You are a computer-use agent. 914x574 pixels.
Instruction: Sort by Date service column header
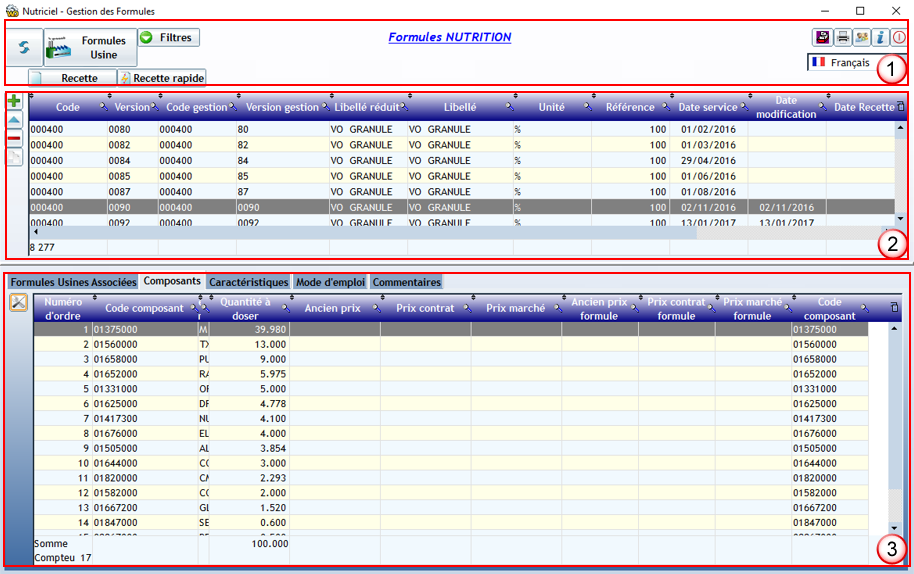click(708, 107)
